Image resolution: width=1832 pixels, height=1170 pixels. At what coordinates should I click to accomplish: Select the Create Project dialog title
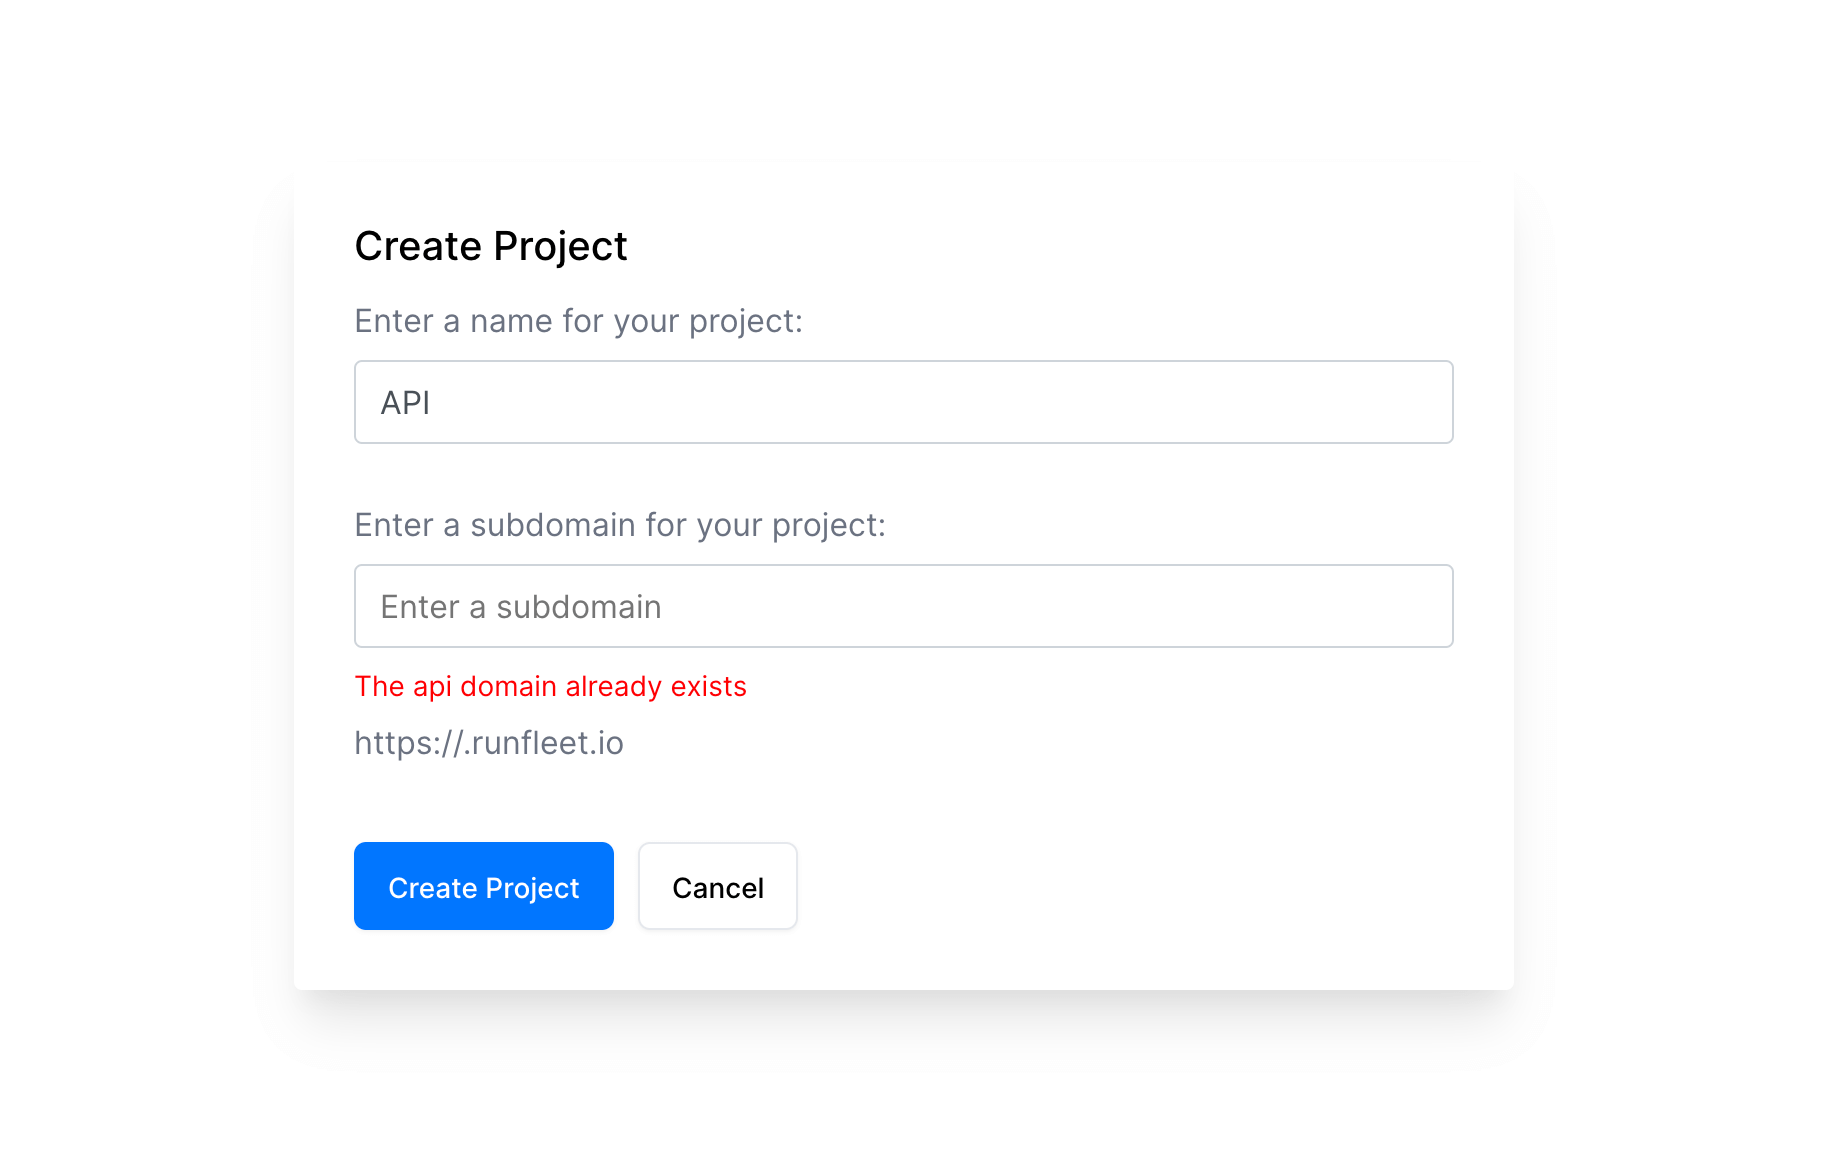[491, 245]
